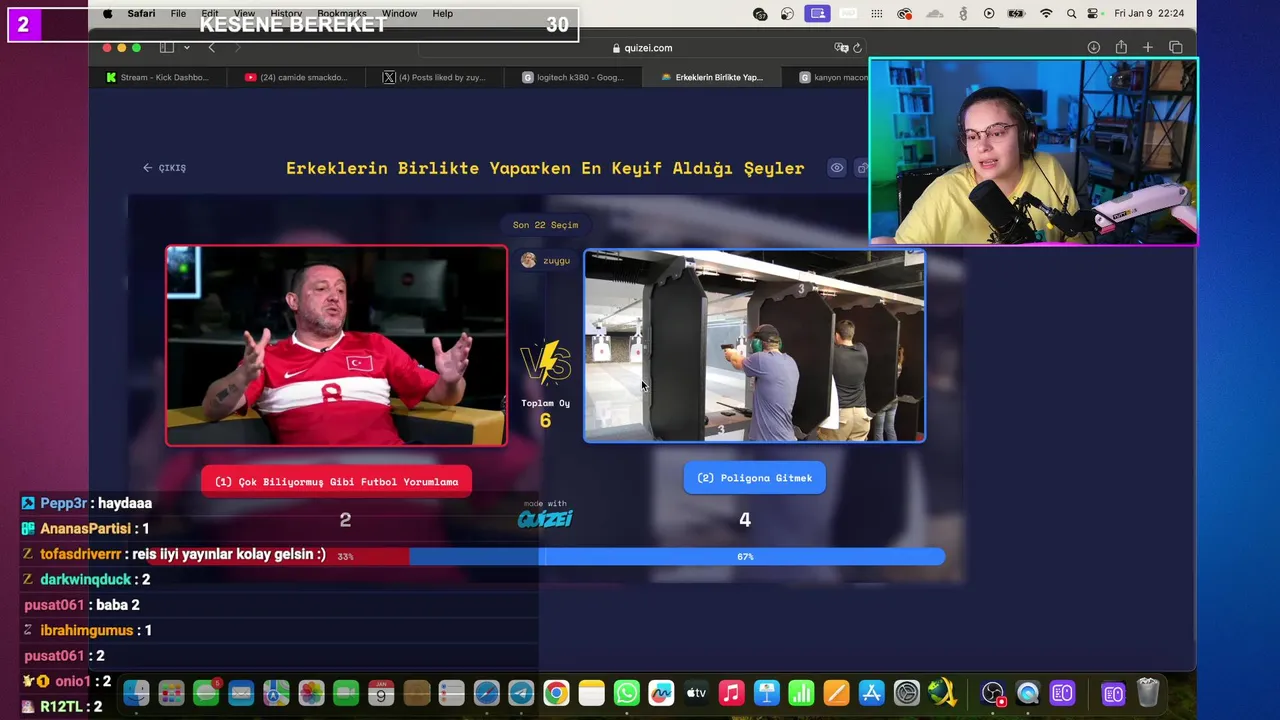
Task: Vote '(1) Çok Biliyormuş Gibi Futbol Yorumlama'
Action: pyautogui.click(x=336, y=482)
